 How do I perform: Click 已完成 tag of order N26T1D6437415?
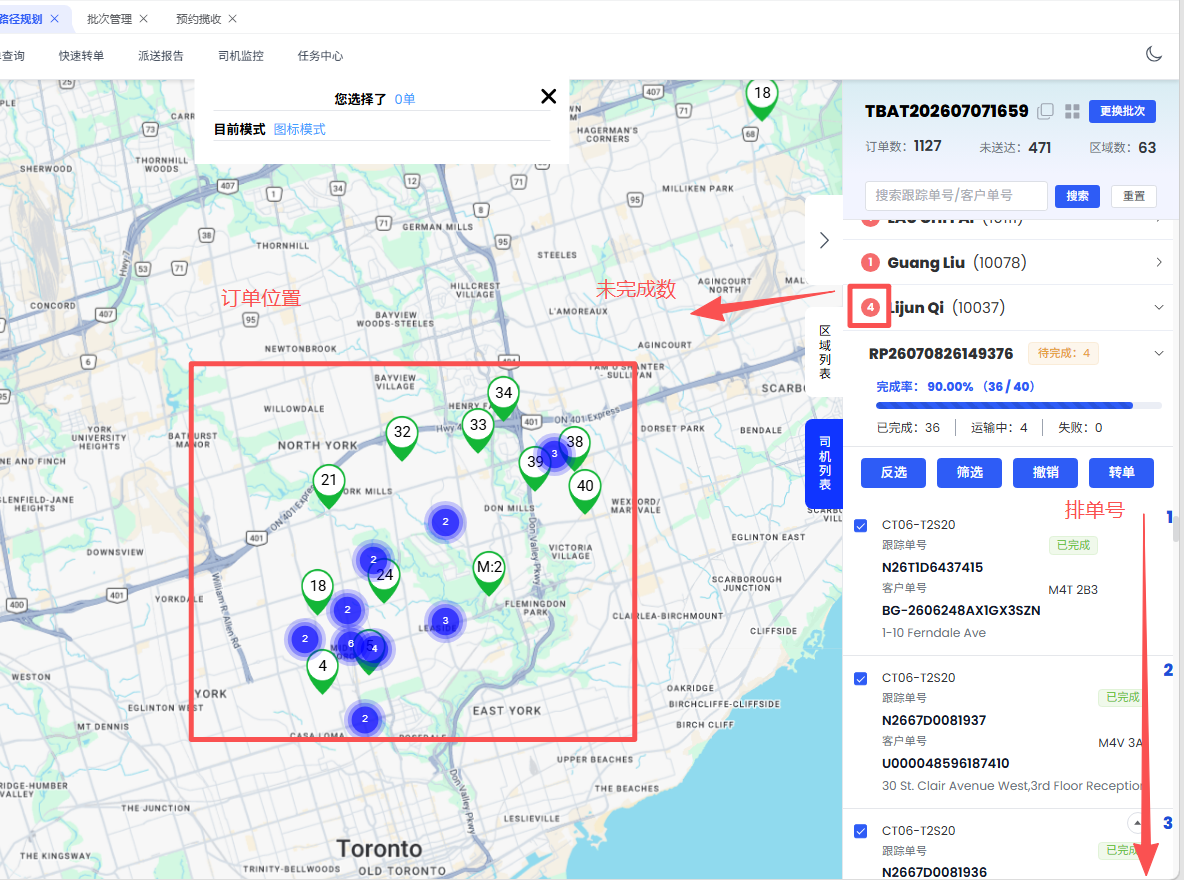click(1073, 545)
